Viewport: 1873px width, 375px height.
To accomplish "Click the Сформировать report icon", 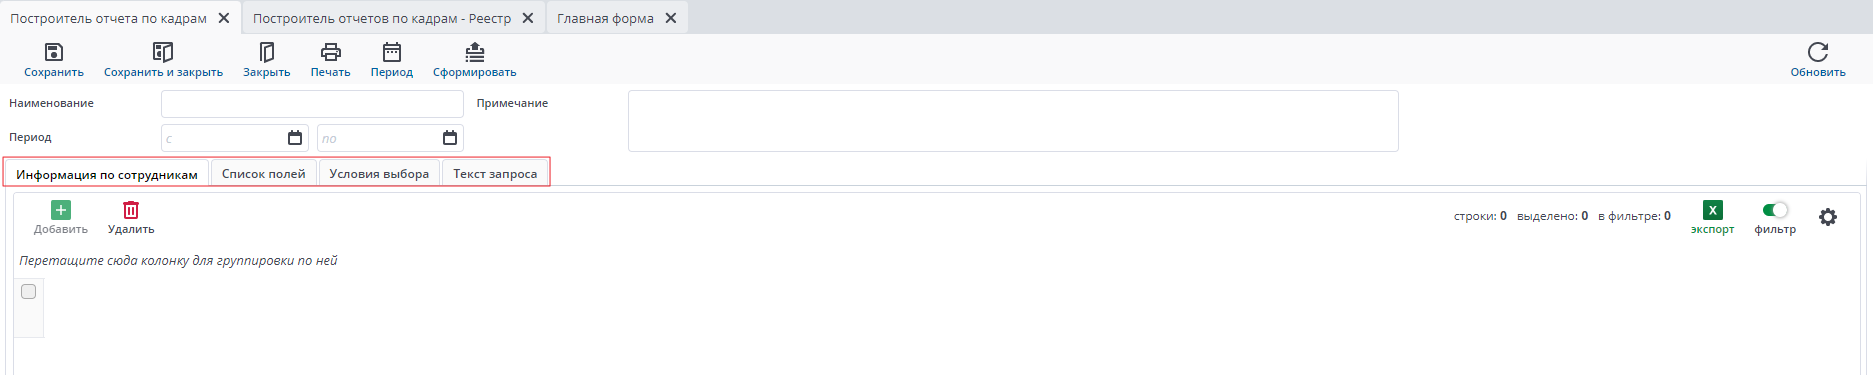I will 475,52.
